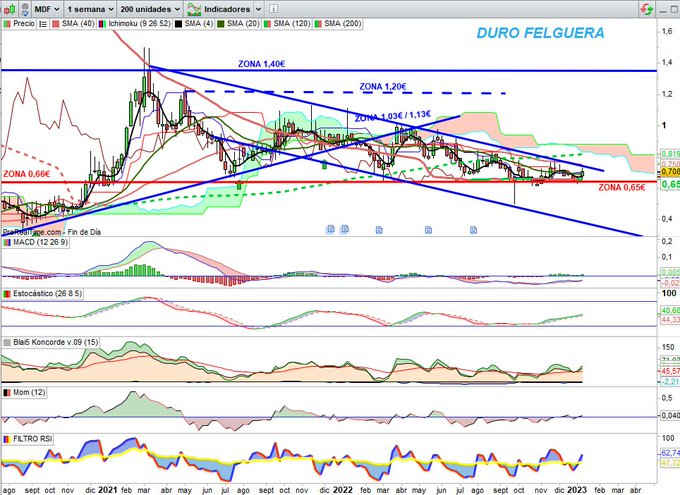
Task: Select the DURO FELGUERA title text
Action: (x=540, y=33)
